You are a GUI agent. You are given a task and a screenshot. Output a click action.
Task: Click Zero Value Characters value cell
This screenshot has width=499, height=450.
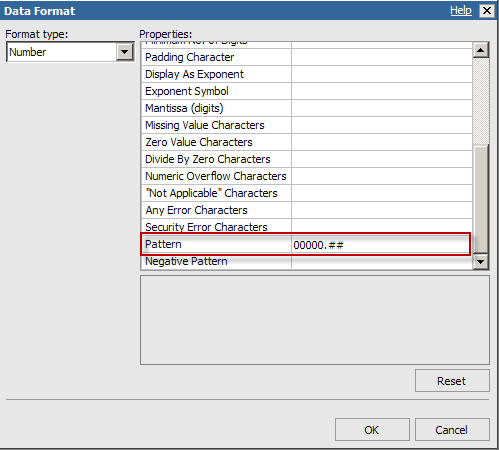click(382, 142)
